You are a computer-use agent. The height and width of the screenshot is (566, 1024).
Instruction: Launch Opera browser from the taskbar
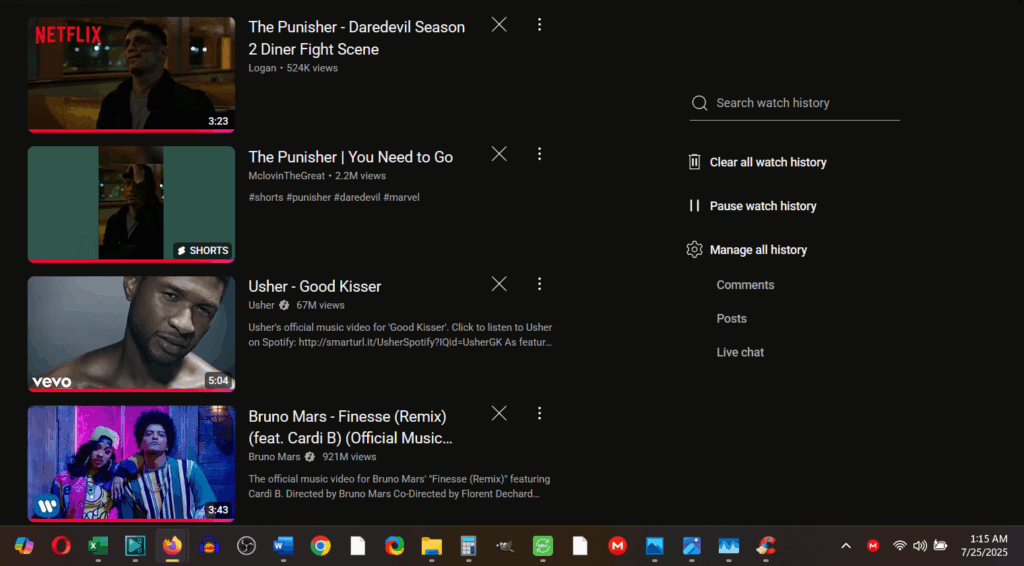click(x=61, y=546)
